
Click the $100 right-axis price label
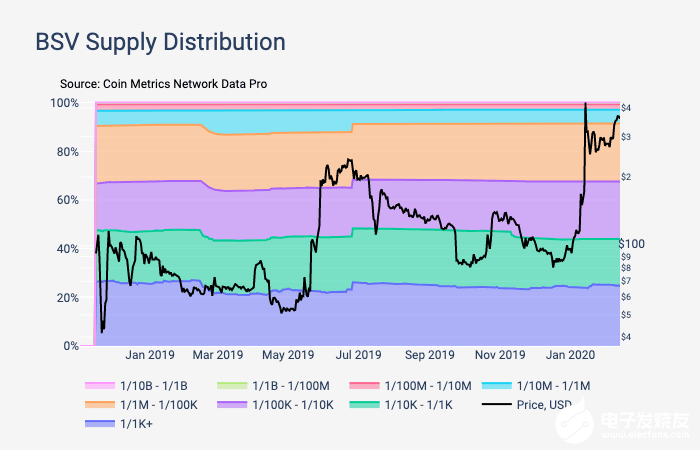tap(634, 244)
